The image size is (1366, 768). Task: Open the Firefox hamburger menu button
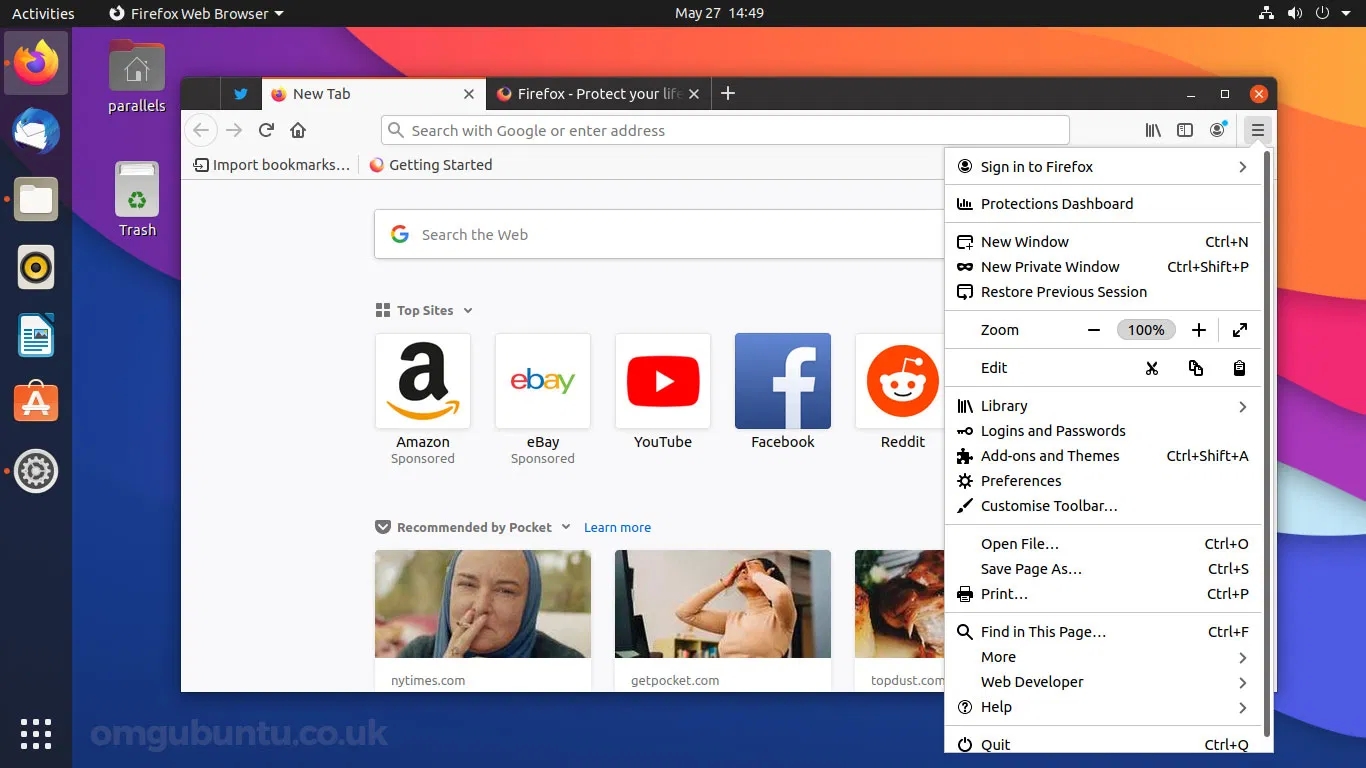(1258, 130)
